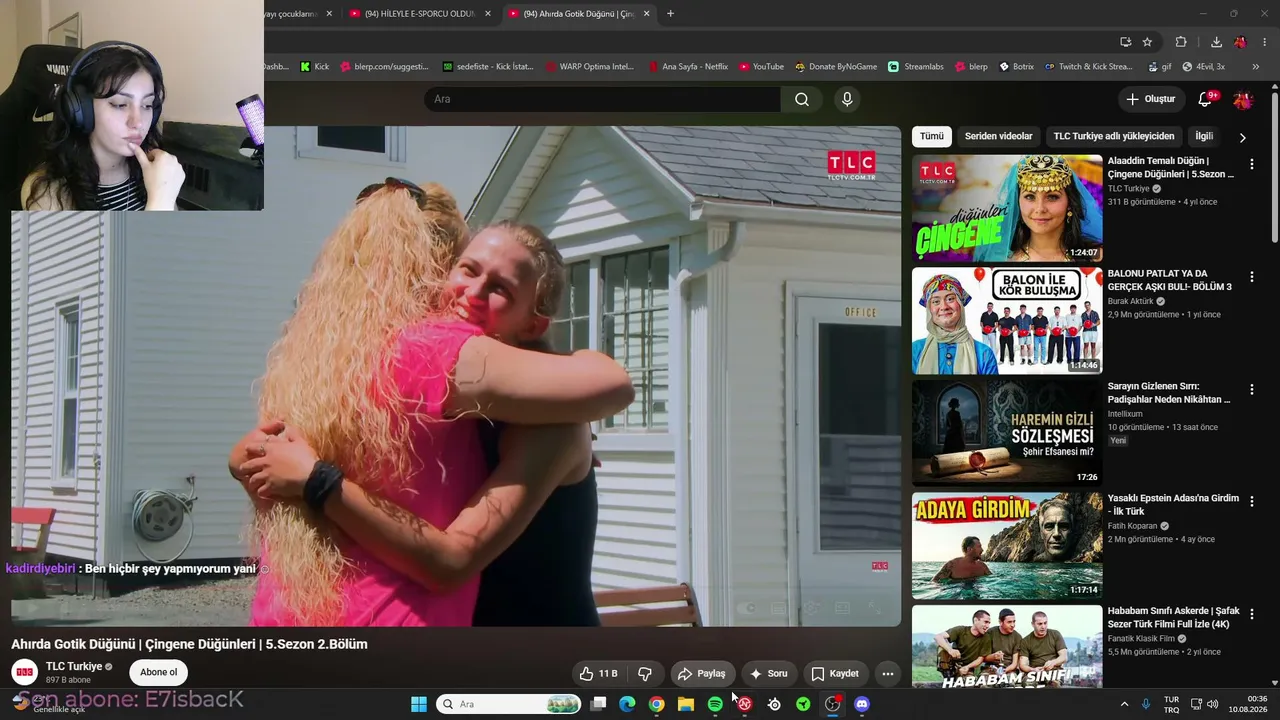The height and width of the screenshot is (720, 1280).
Task: Open more actions ellipsis under the video
Action: click(x=887, y=674)
